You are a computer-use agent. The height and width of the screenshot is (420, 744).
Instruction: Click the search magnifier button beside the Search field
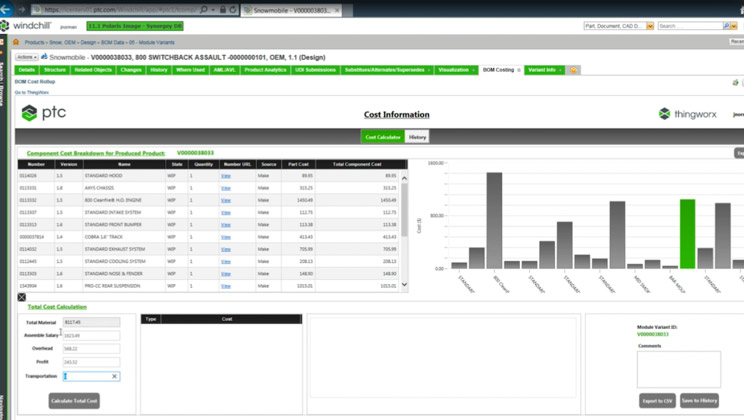point(726,26)
